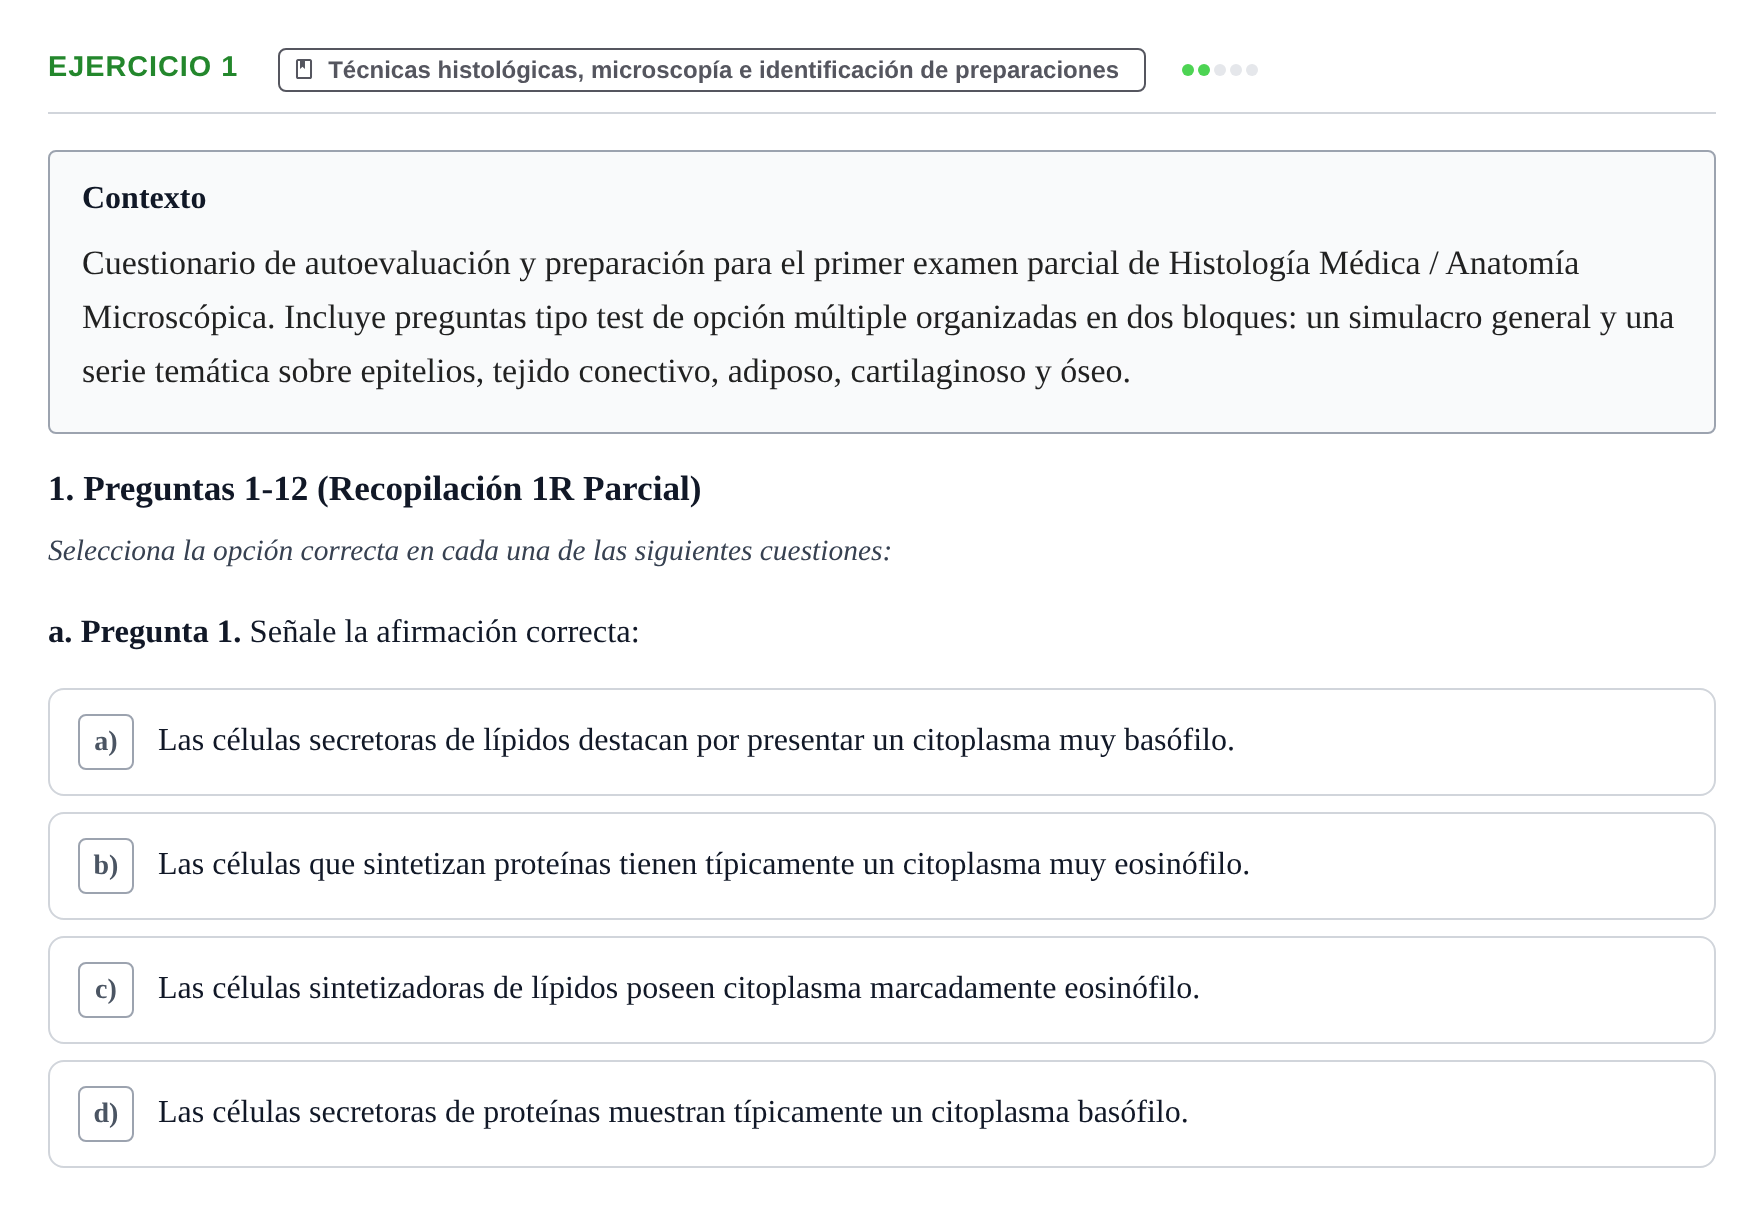Click the instruction 'Selecciona la opción correcta'
The image size is (1764, 1218).
pyautogui.click(x=469, y=551)
